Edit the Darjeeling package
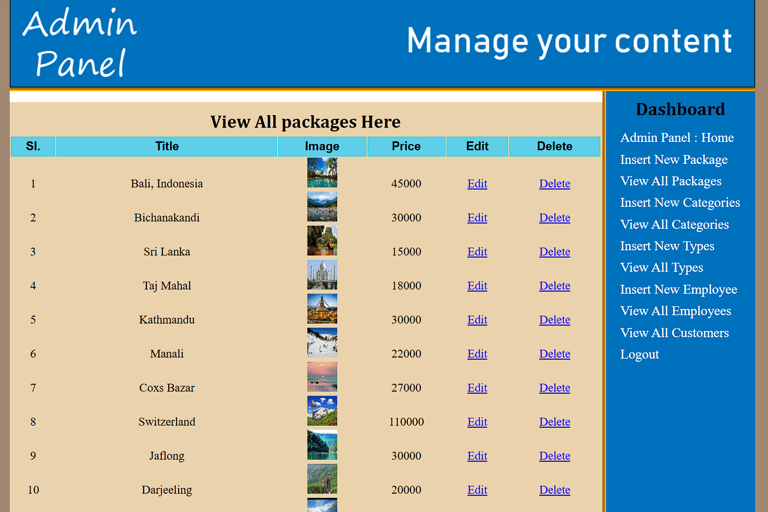This screenshot has width=768, height=512. (477, 490)
